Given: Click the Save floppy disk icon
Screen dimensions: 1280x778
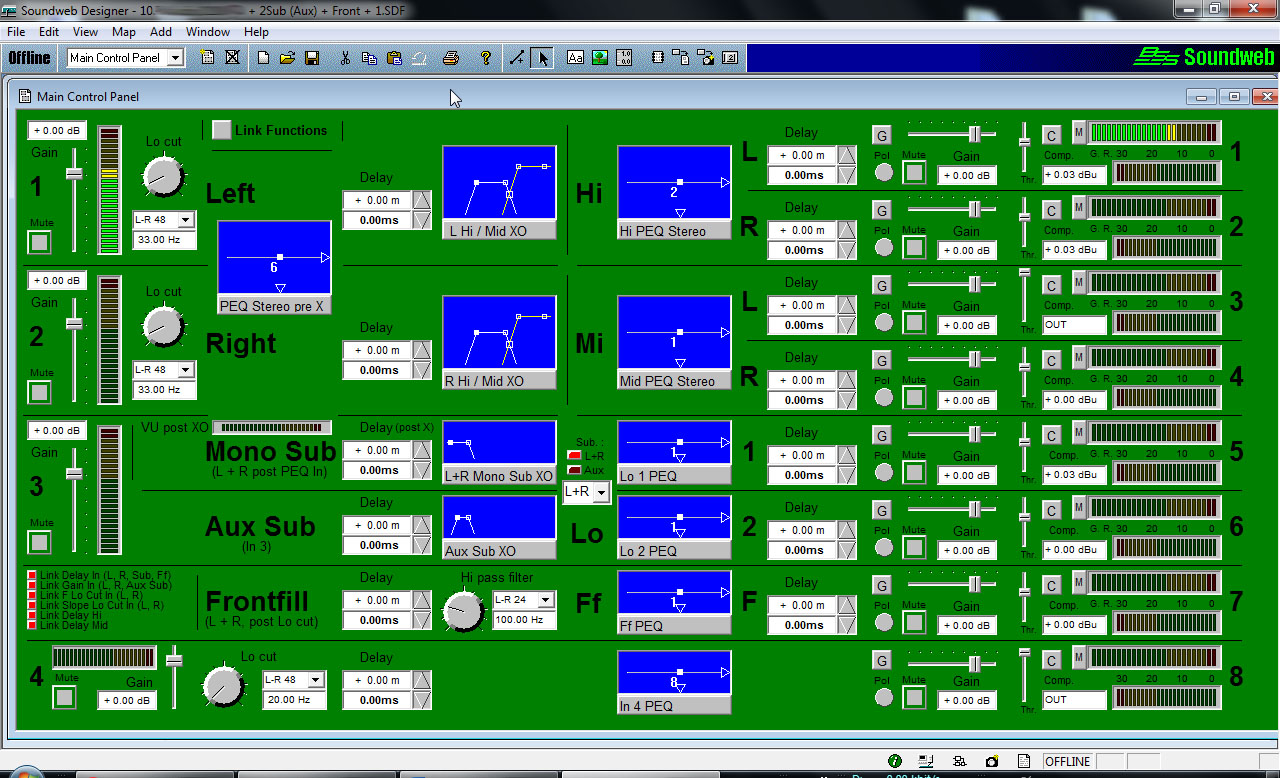Looking at the screenshot, I should (x=312, y=58).
